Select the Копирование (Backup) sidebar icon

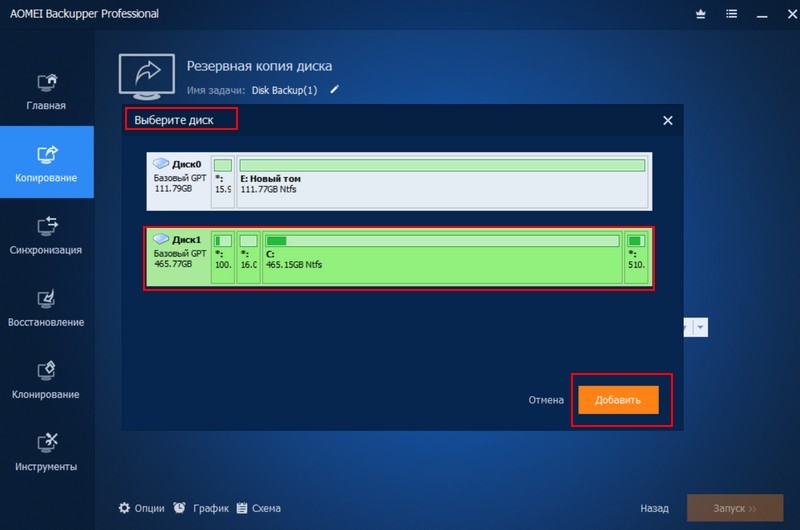tap(47, 163)
